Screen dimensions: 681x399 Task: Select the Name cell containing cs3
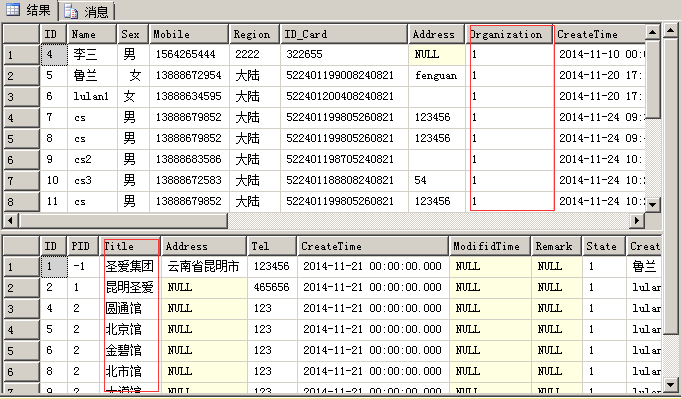tap(92, 180)
